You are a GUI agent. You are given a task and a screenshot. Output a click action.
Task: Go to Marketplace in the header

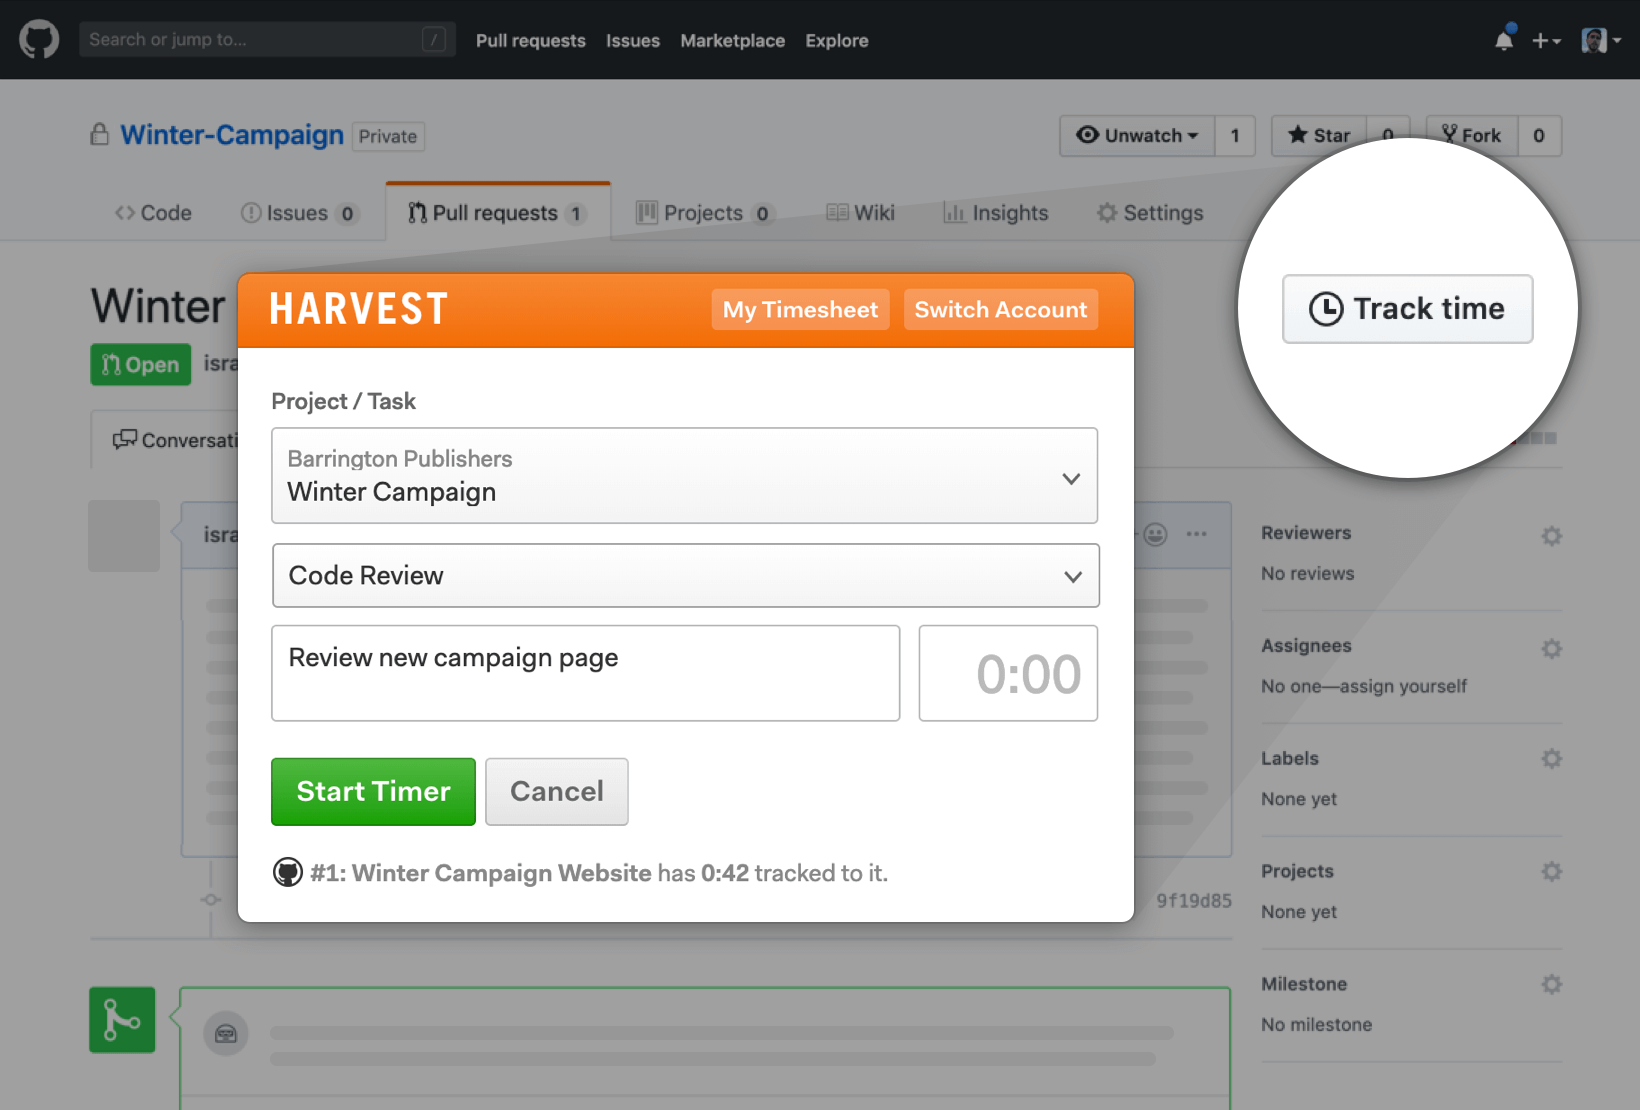pyautogui.click(x=733, y=40)
